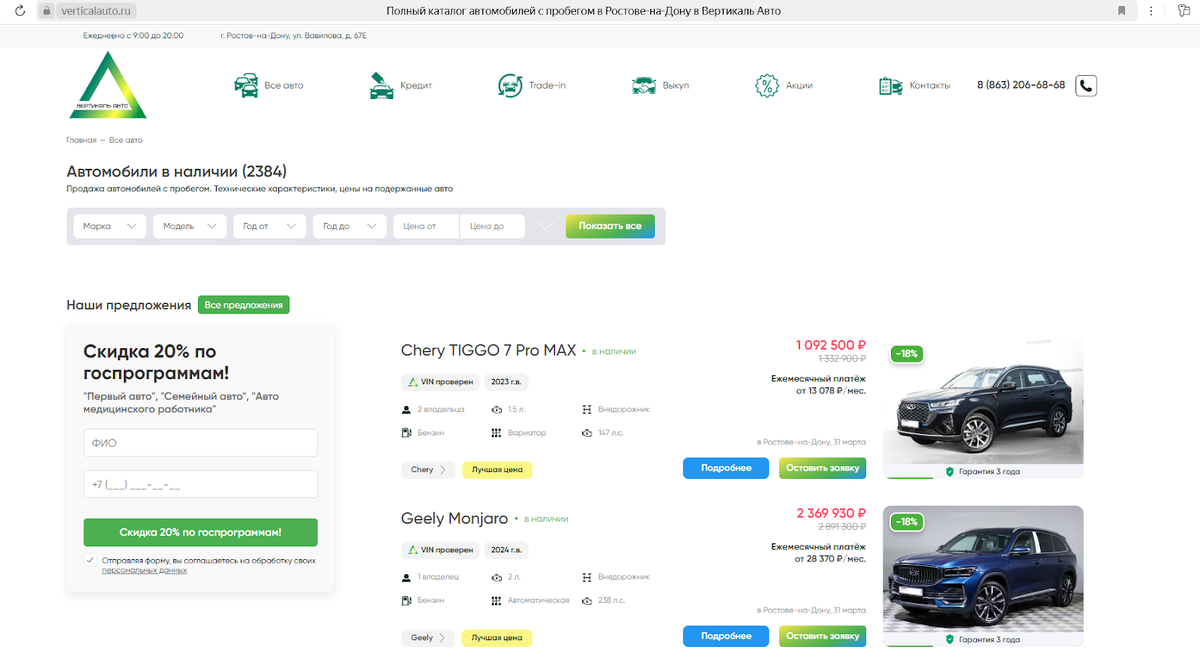Click the Цена от price field
This screenshot has height=659, width=1200.
[x=426, y=227]
